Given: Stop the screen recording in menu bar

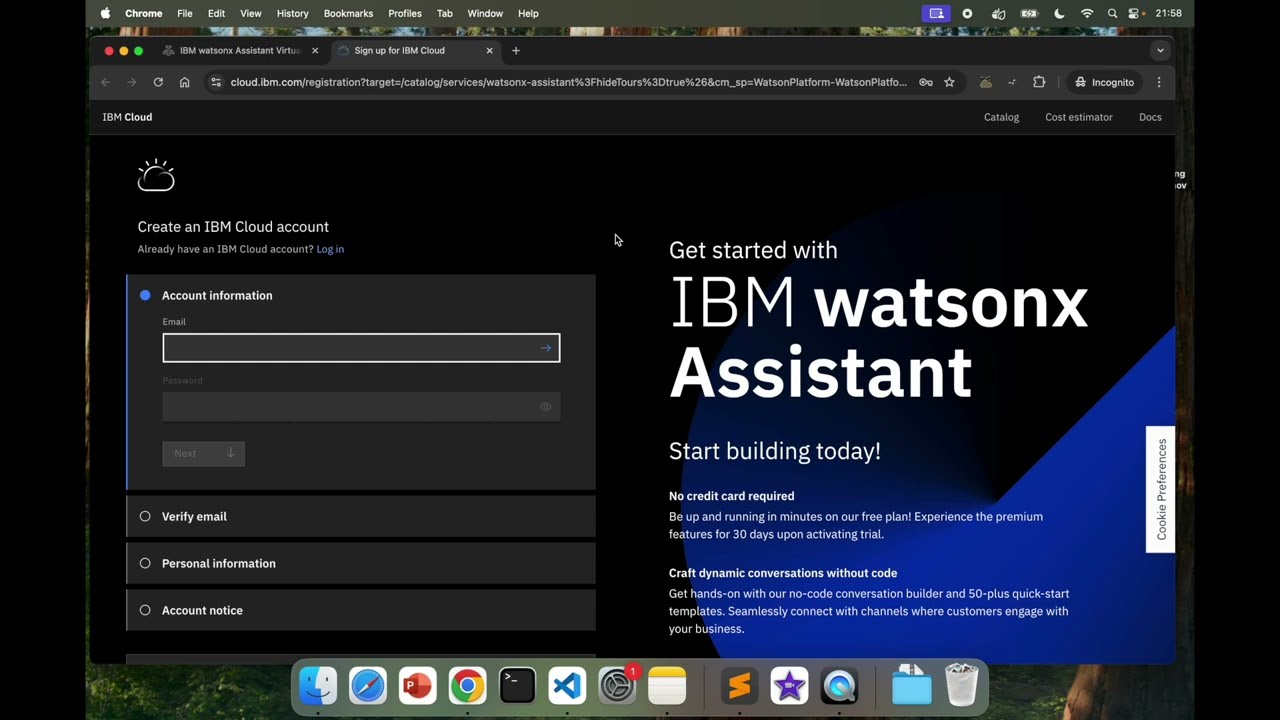Looking at the screenshot, I should click(967, 13).
